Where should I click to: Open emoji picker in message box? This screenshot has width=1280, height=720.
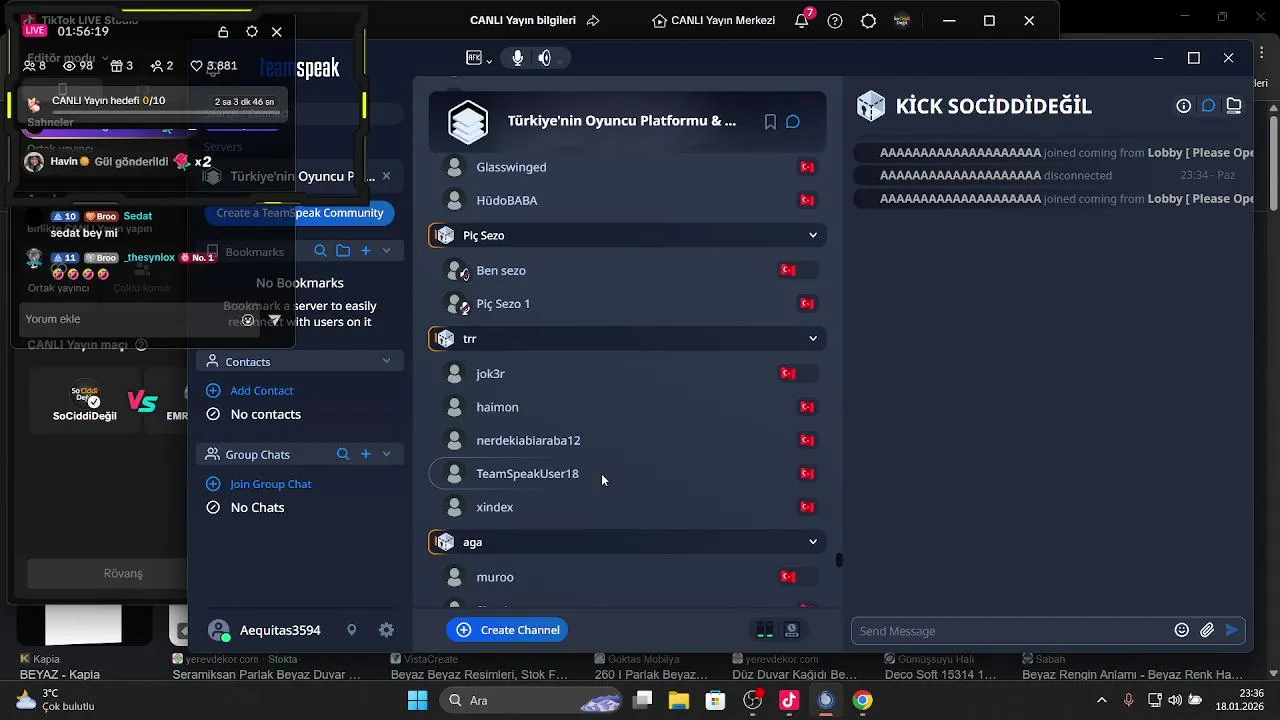click(1182, 631)
